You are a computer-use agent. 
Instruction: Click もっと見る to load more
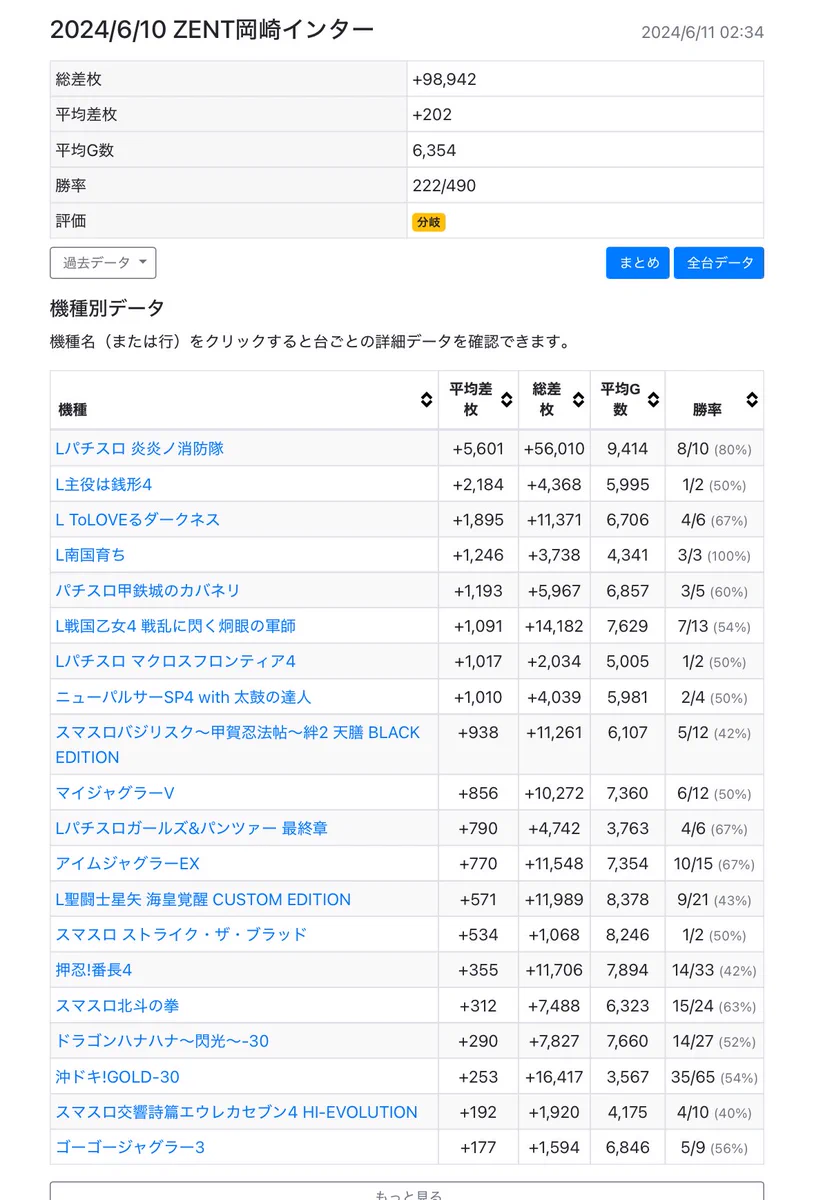pyautogui.click(x=407, y=1191)
